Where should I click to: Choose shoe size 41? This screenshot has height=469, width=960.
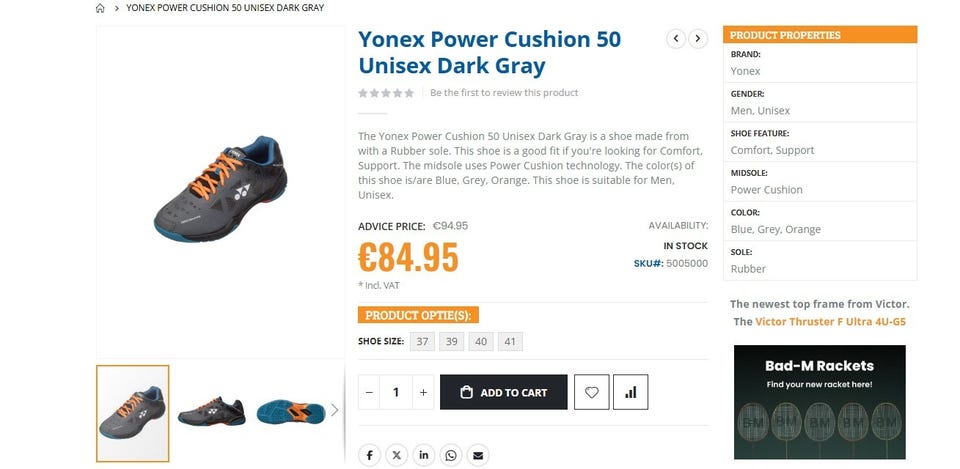point(510,342)
